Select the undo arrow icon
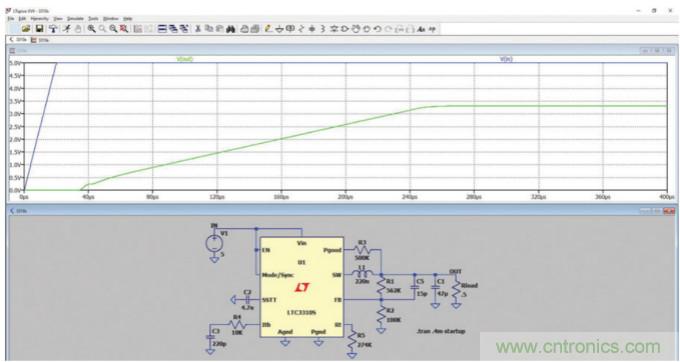680x362 pixels. pyautogui.click(x=377, y=29)
